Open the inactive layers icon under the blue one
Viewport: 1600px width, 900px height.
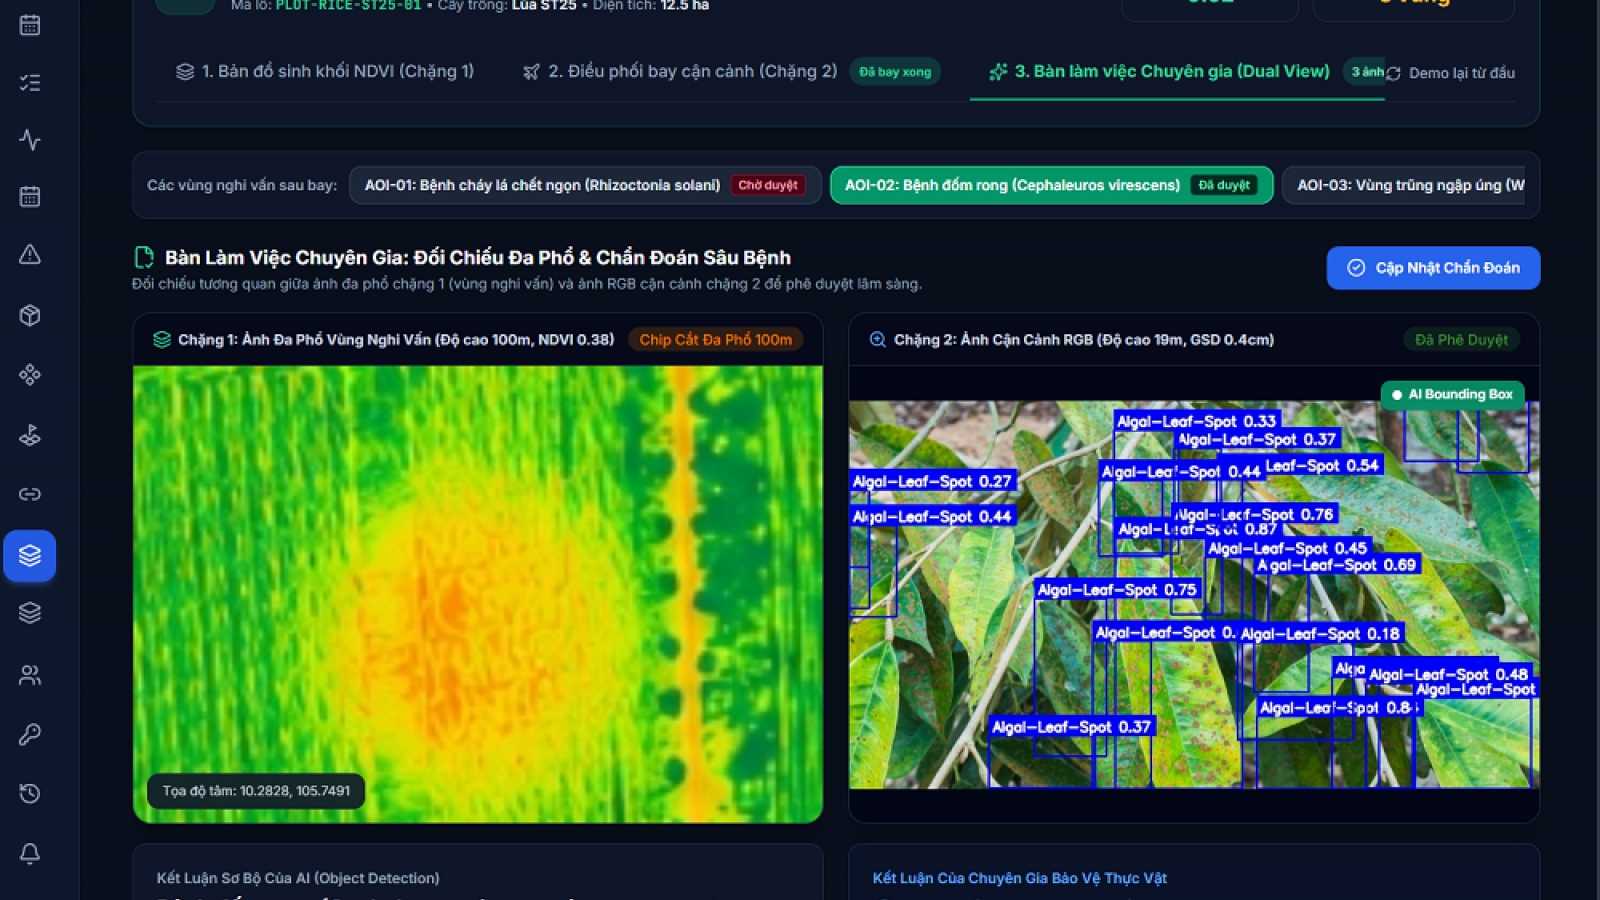coord(30,613)
